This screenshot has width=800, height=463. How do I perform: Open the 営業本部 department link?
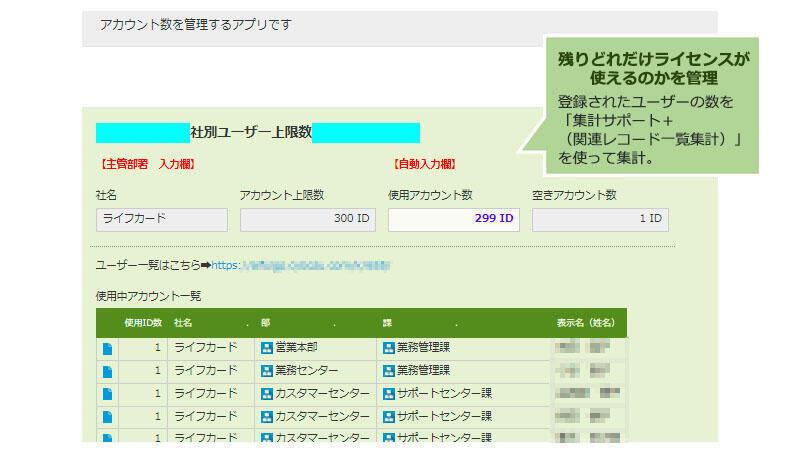tap(296, 348)
